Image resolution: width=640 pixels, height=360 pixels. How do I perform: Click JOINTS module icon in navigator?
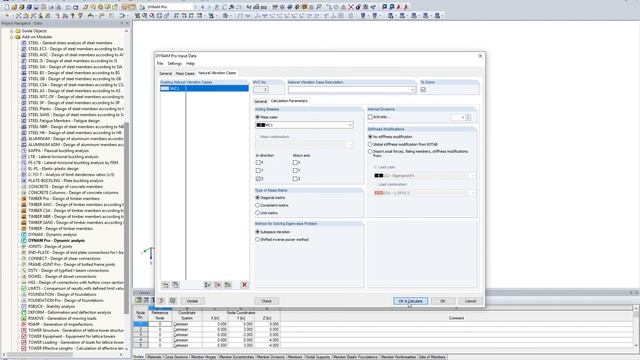click(x=24, y=247)
